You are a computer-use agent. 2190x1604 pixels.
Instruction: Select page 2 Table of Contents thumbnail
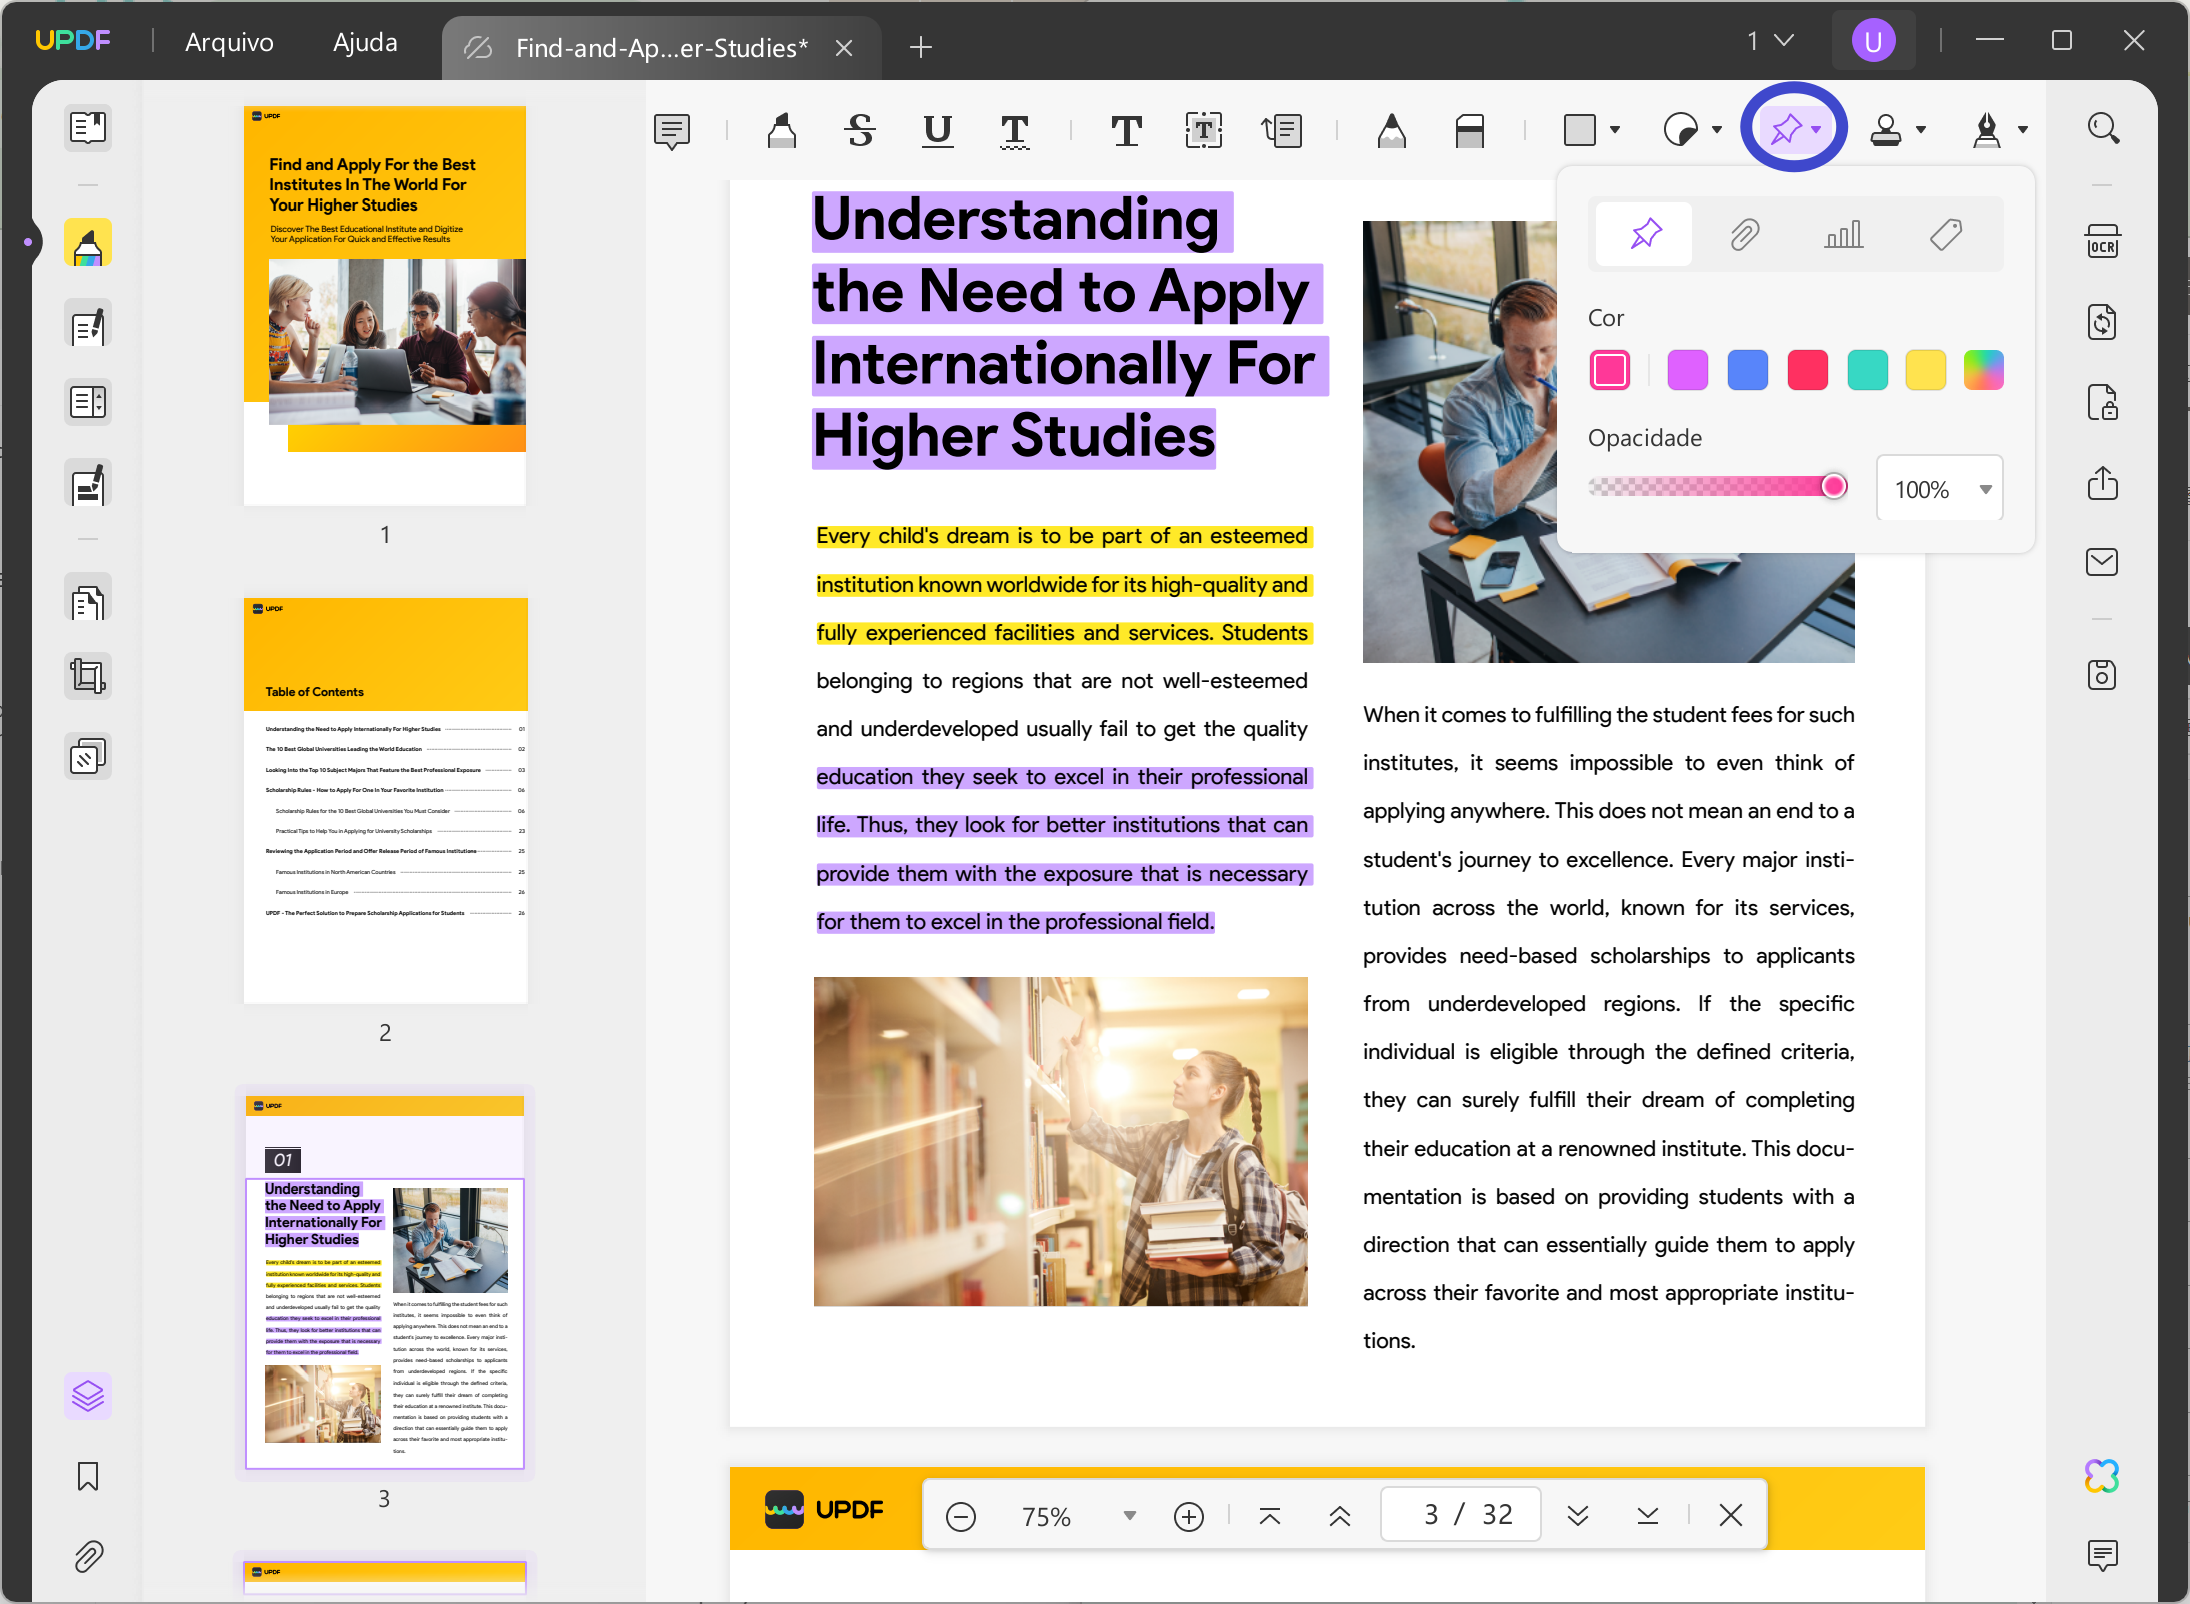tap(385, 800)
